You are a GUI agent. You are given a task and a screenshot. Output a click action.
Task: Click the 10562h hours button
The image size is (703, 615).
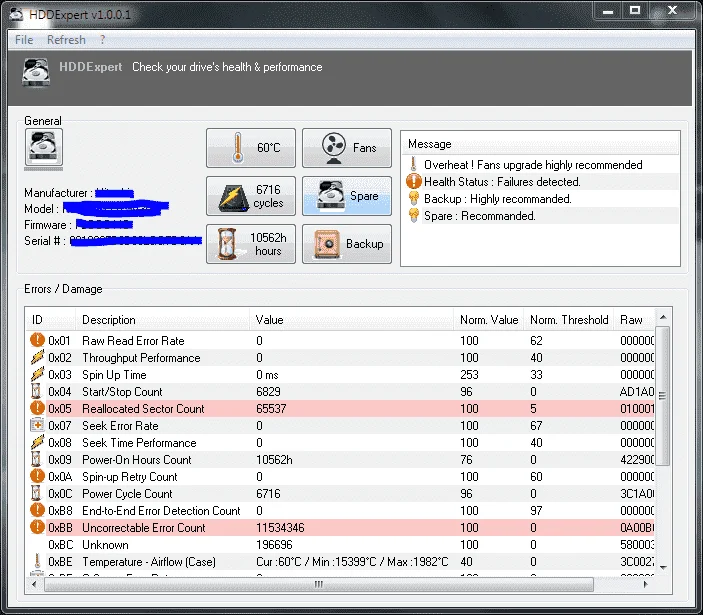pos(251,244)
